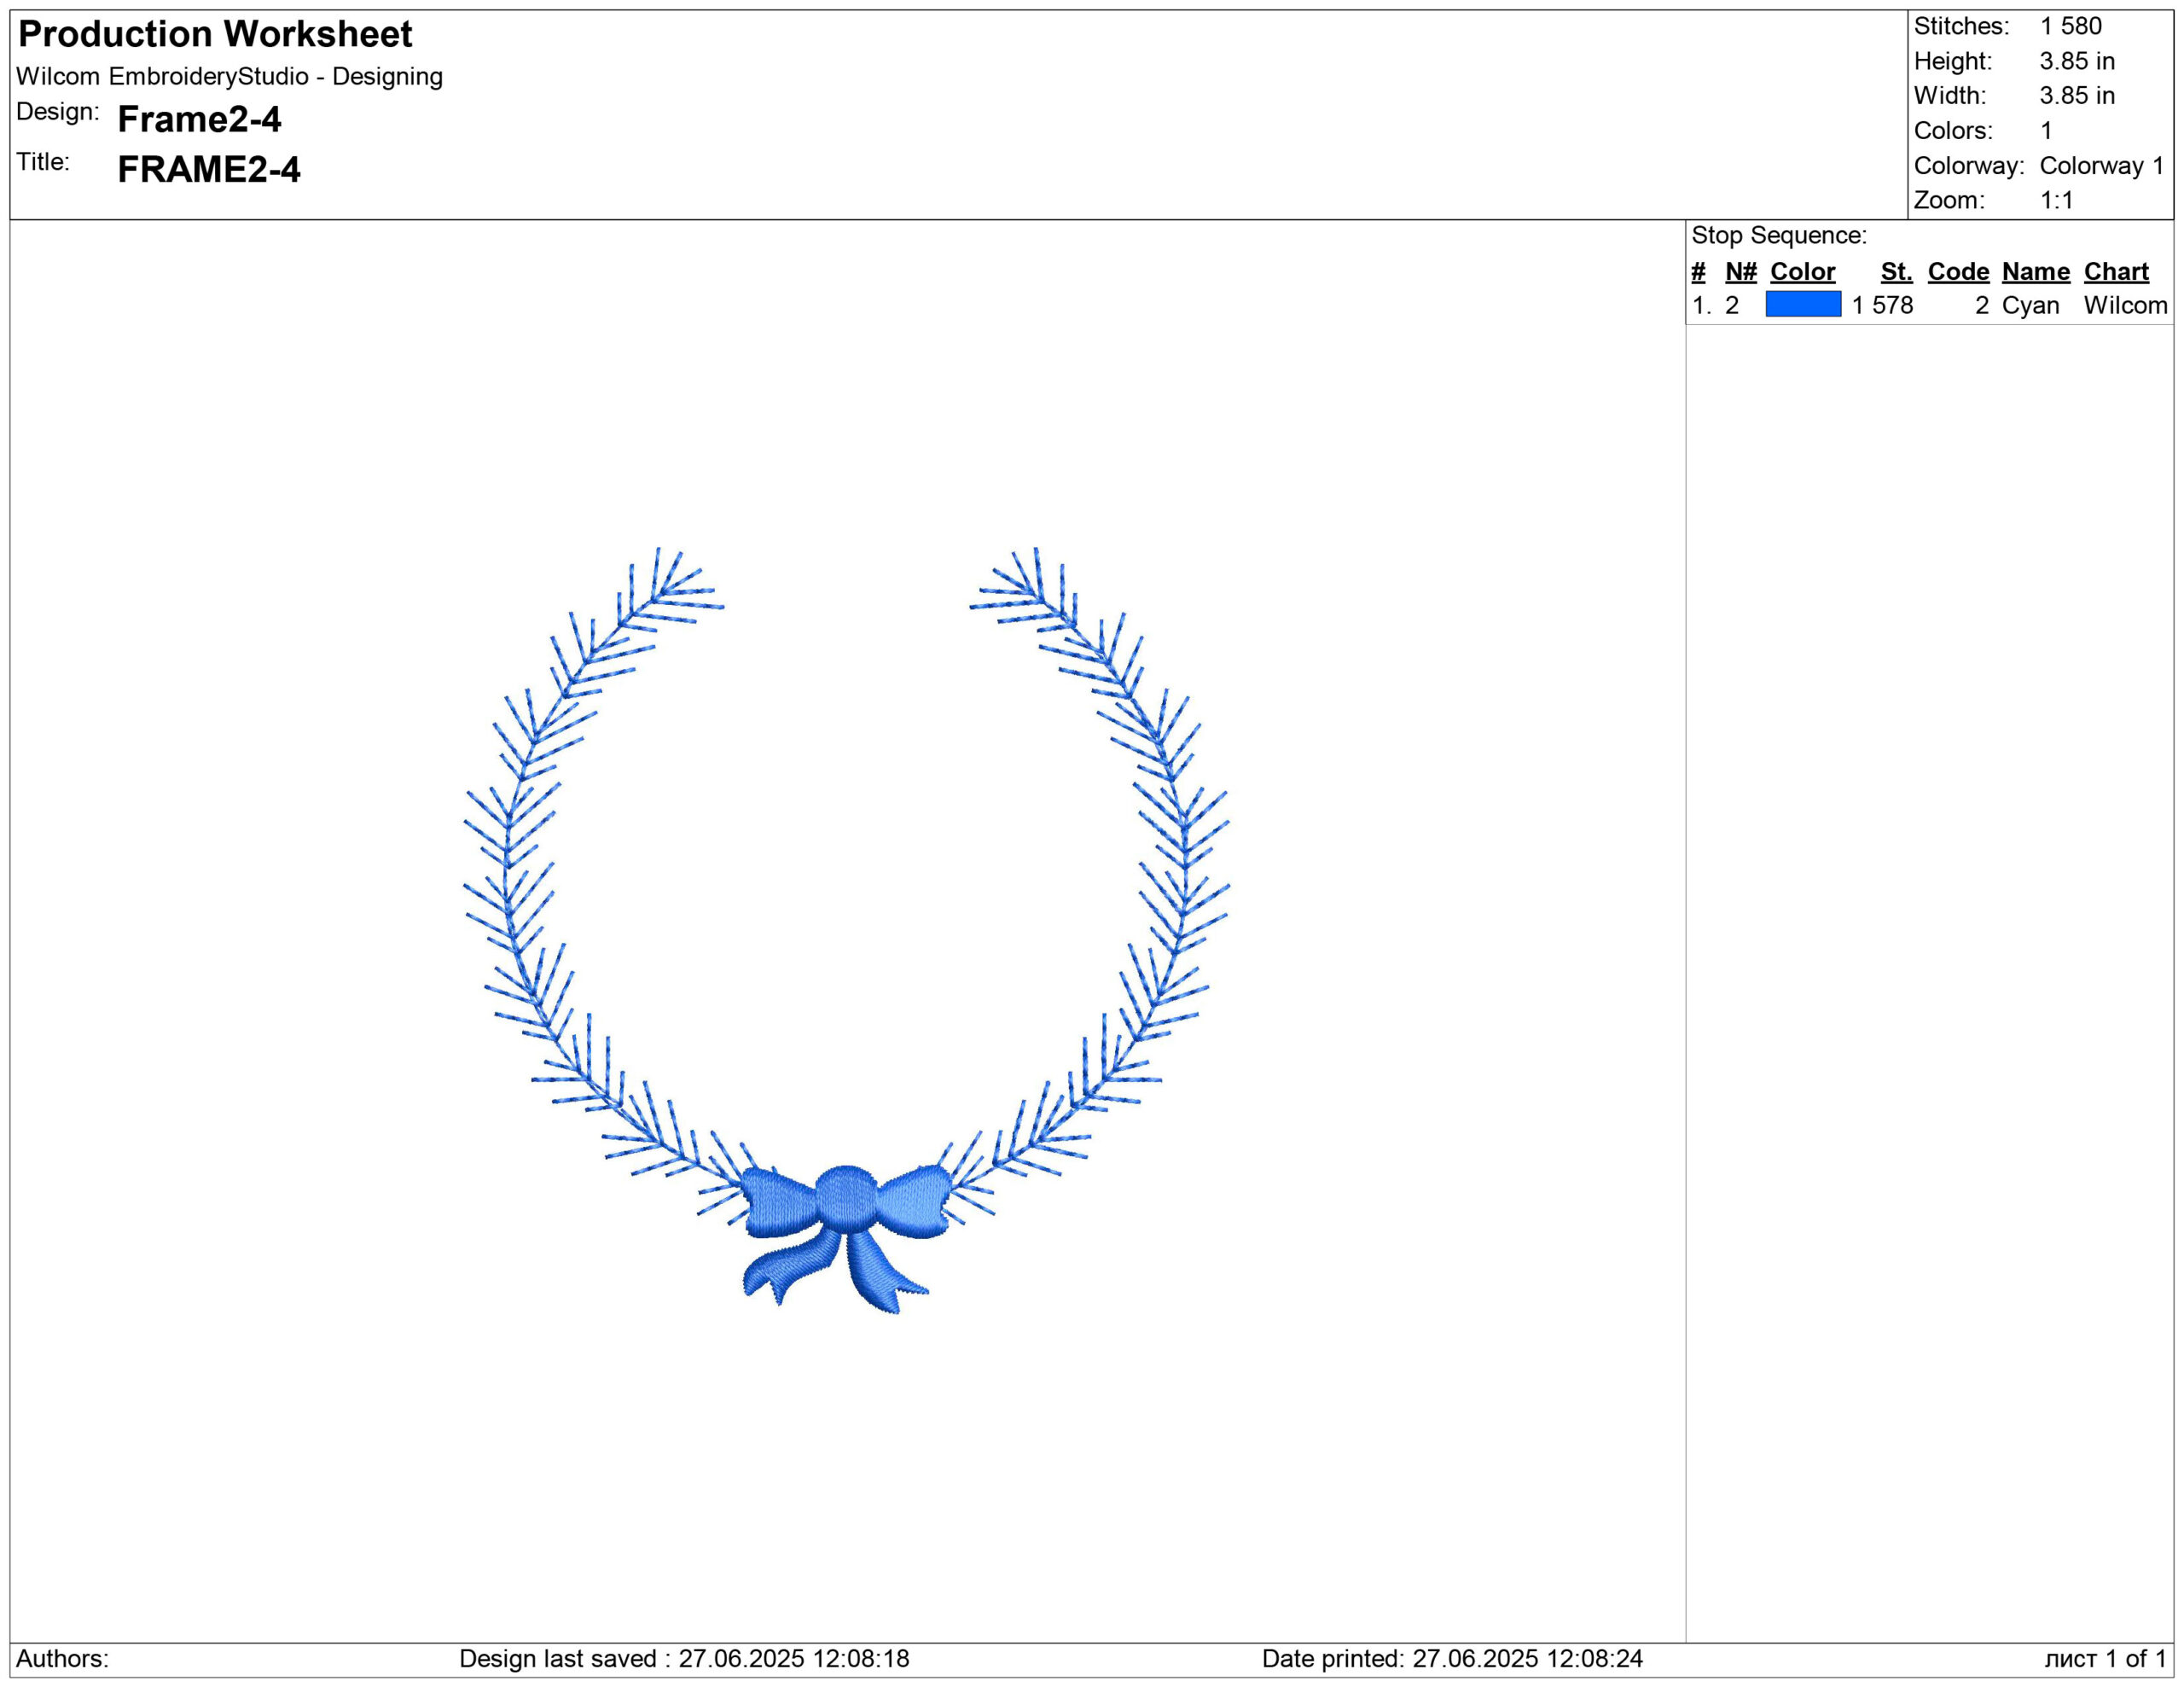This screenshot has width=2184, height=1681.
Task: Click the Cyan thread name
Action: pyautogui.click(x=2030, y=305)
